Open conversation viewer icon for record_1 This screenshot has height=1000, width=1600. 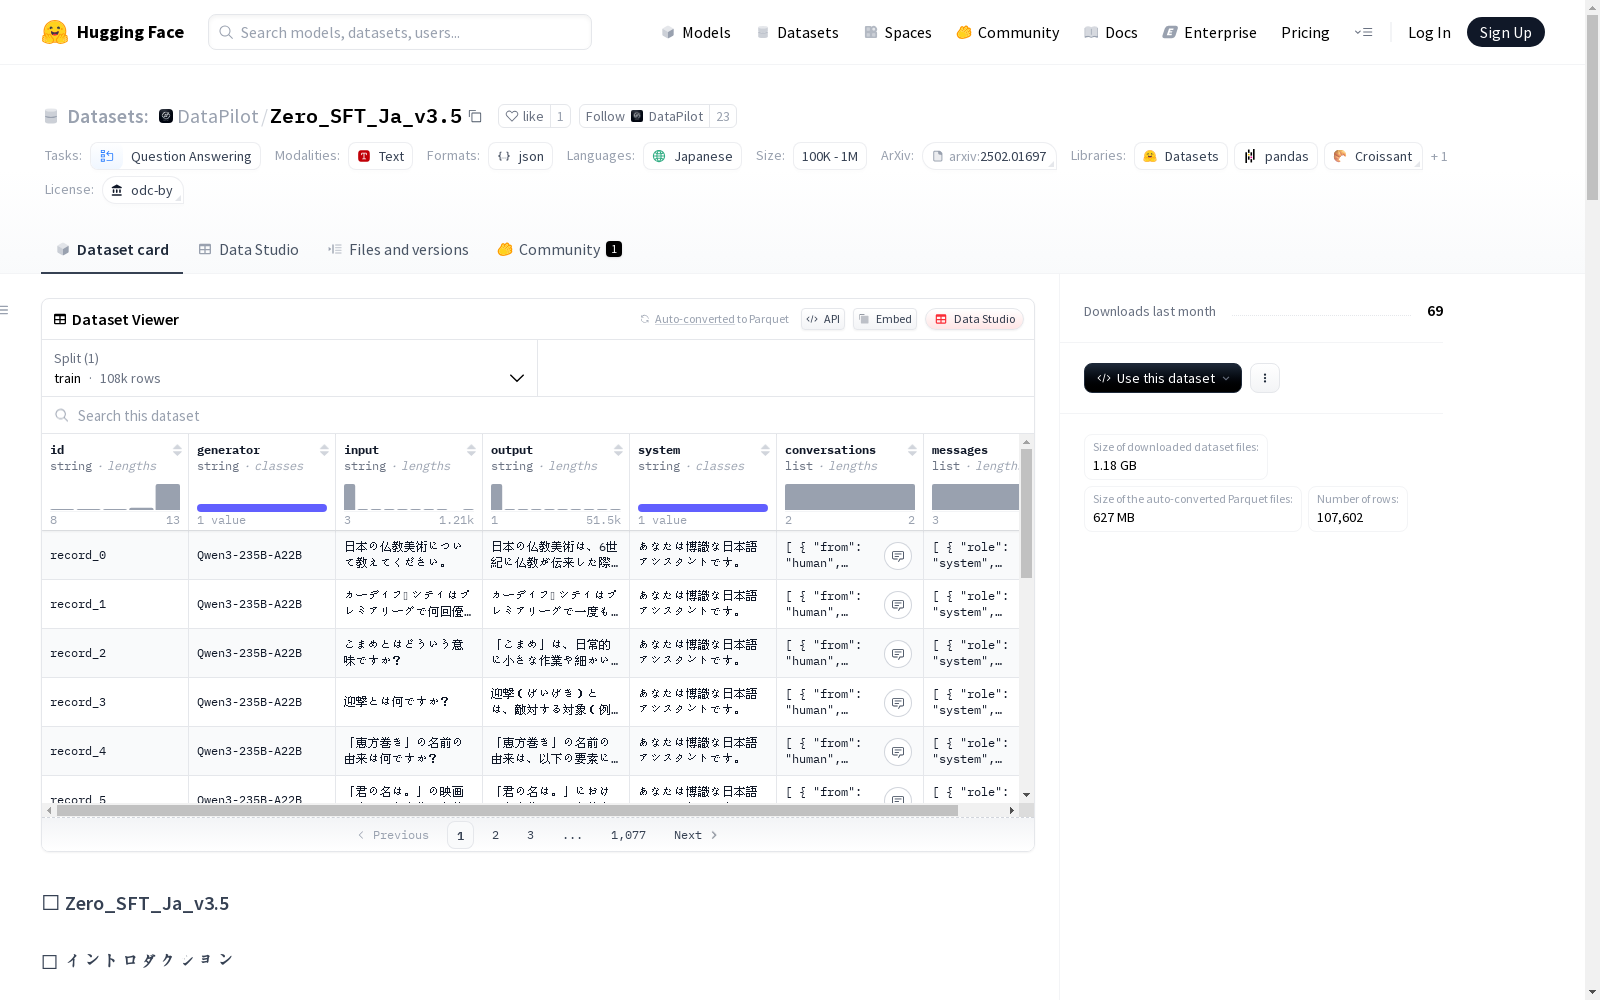click(x=898, y=605)
